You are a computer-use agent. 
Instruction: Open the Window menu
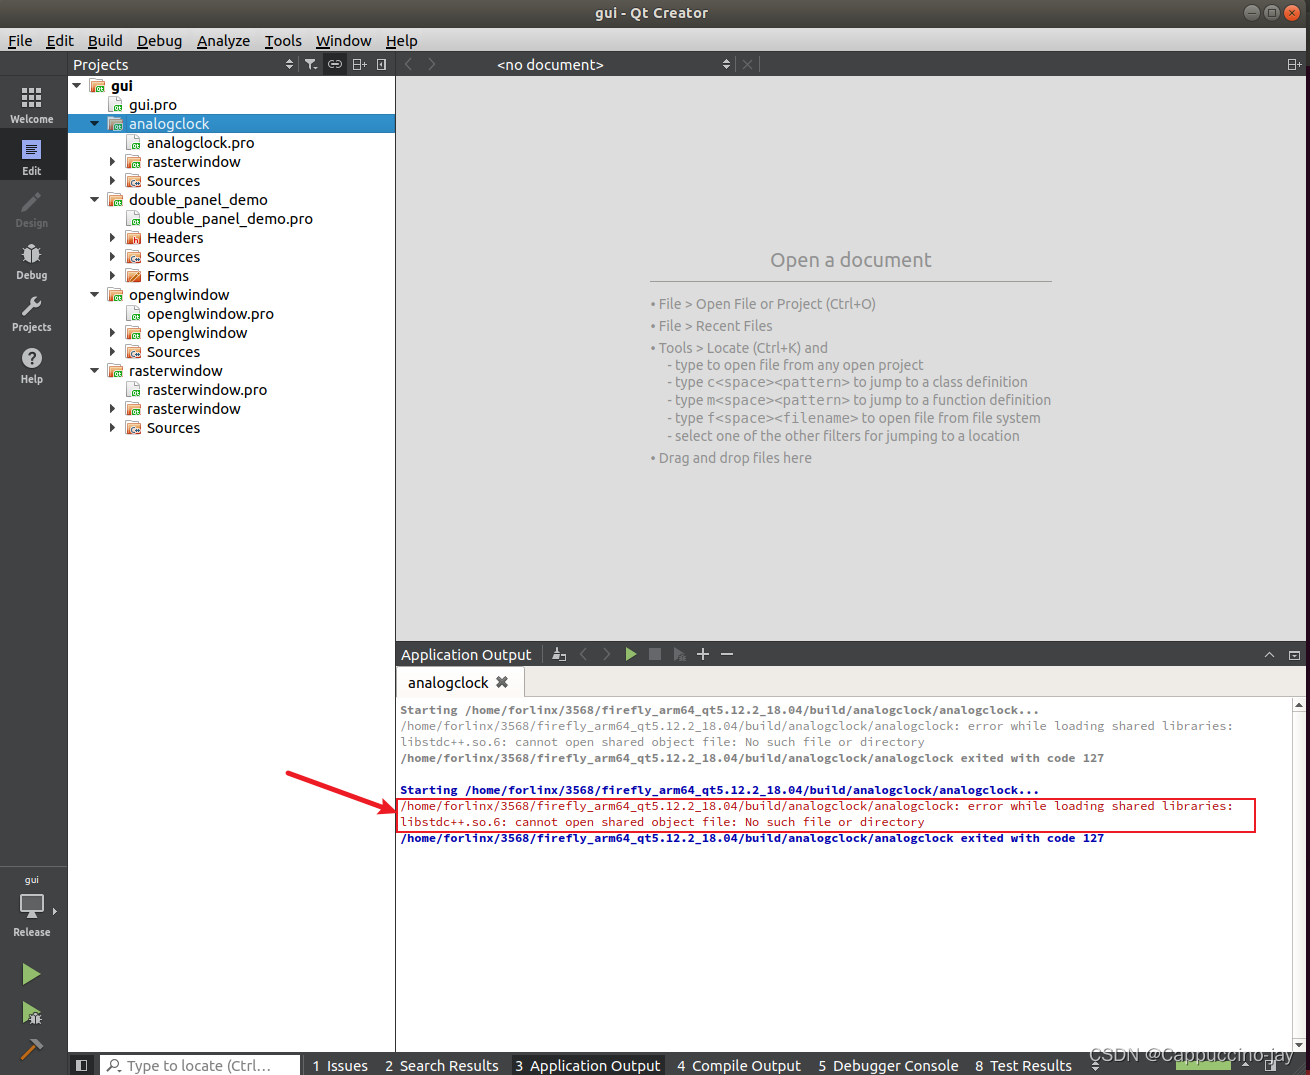coord(344,41)
